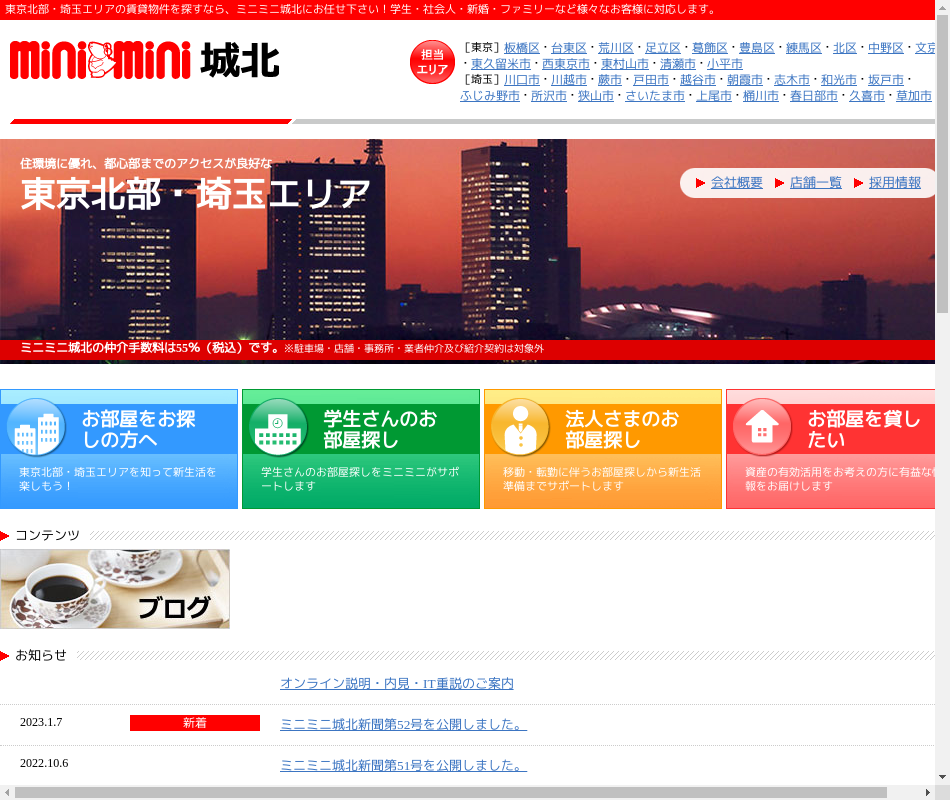Select the 板橋区 area link
The height and width of the screenshot is (800, 950).
coord(521,48)
